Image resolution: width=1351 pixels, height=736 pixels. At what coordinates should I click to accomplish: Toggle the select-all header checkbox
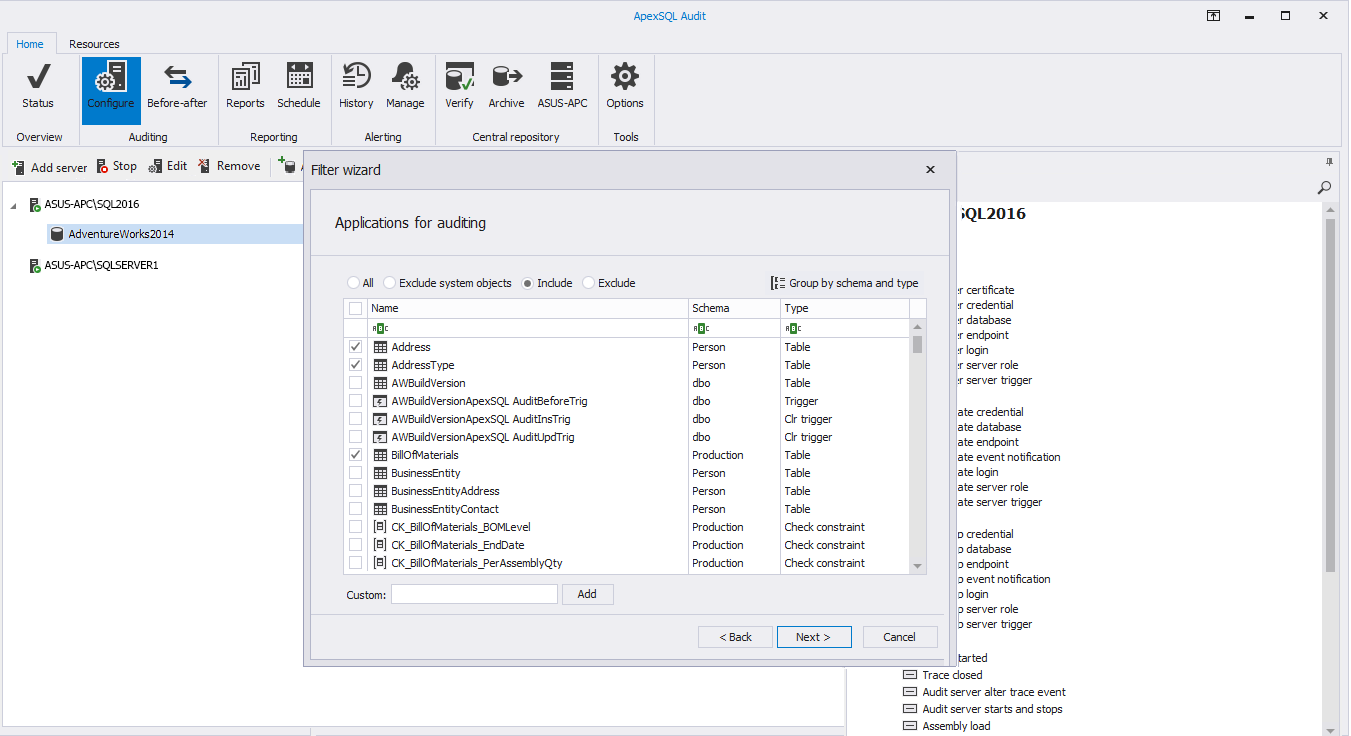(355, 309)
